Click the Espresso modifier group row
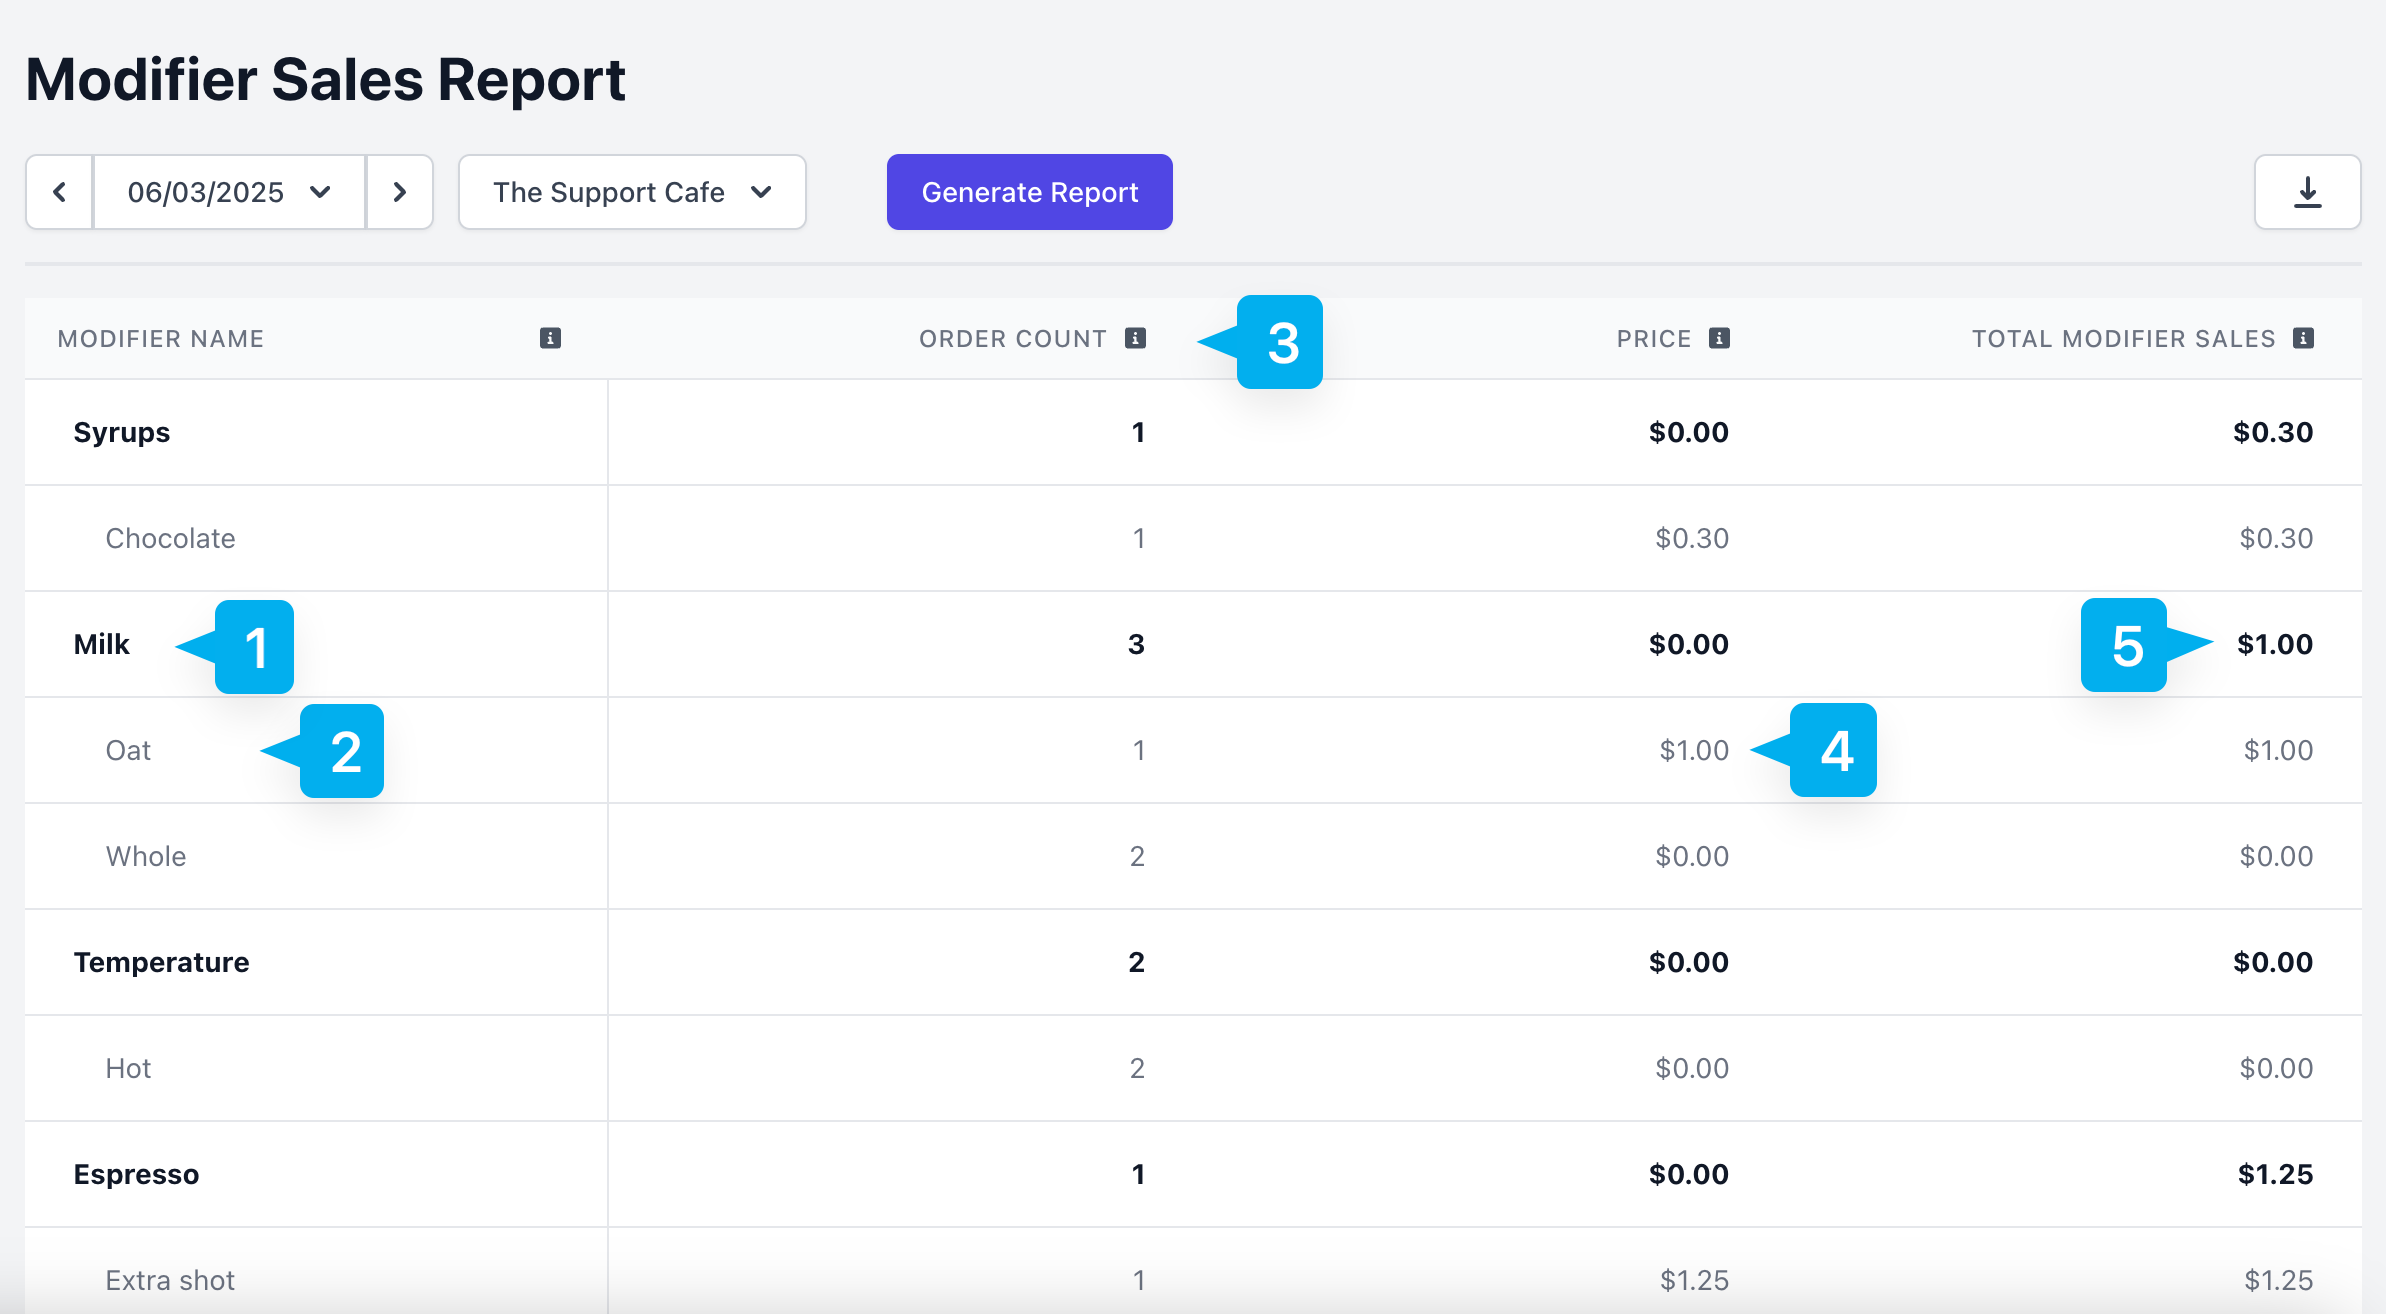Viewport: 2386px width, 1314px height. click(136, 1174)
